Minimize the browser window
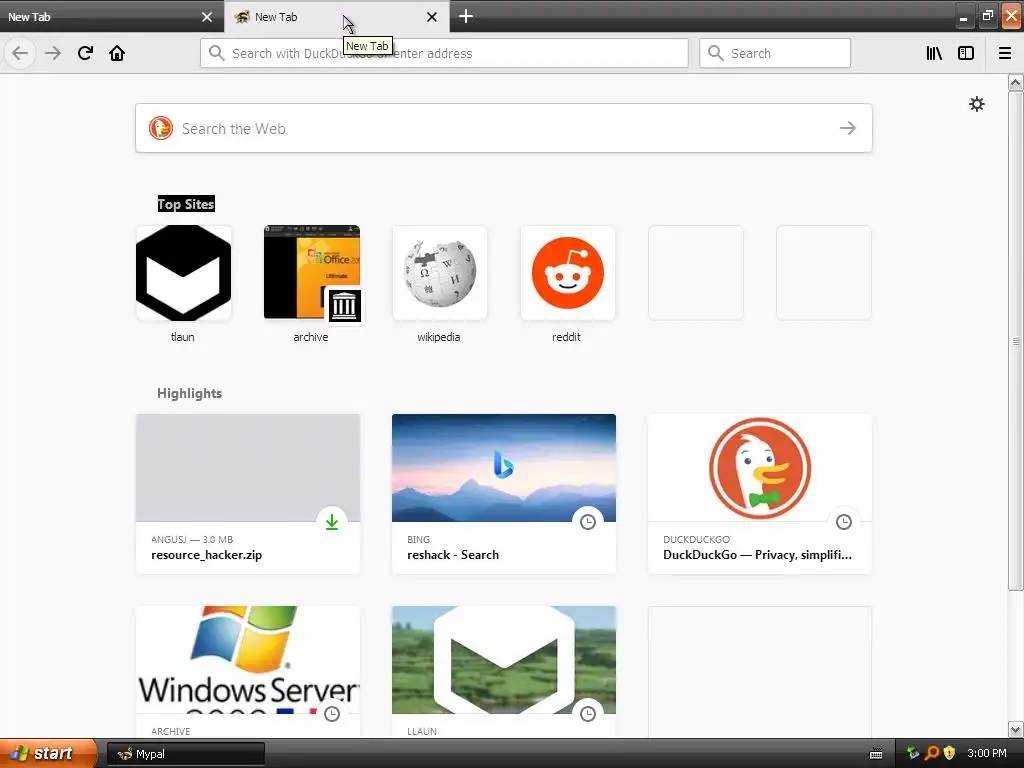1024x768 pixels. pyautogui.click(x=963, y=16)
